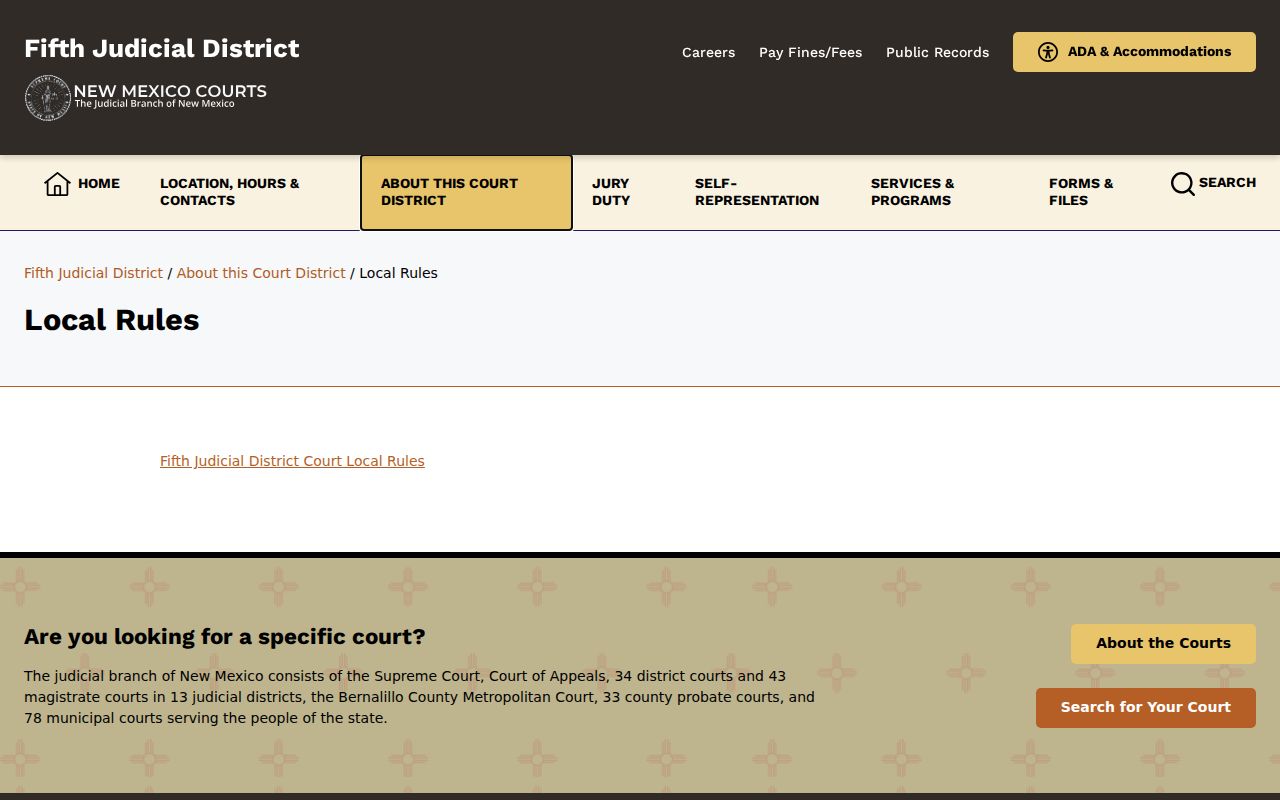Click the Search for Your Court button
Image resolution: width=1280 pixels, height=800 pixels.
pyautogui.click(x=1146, y=708)
